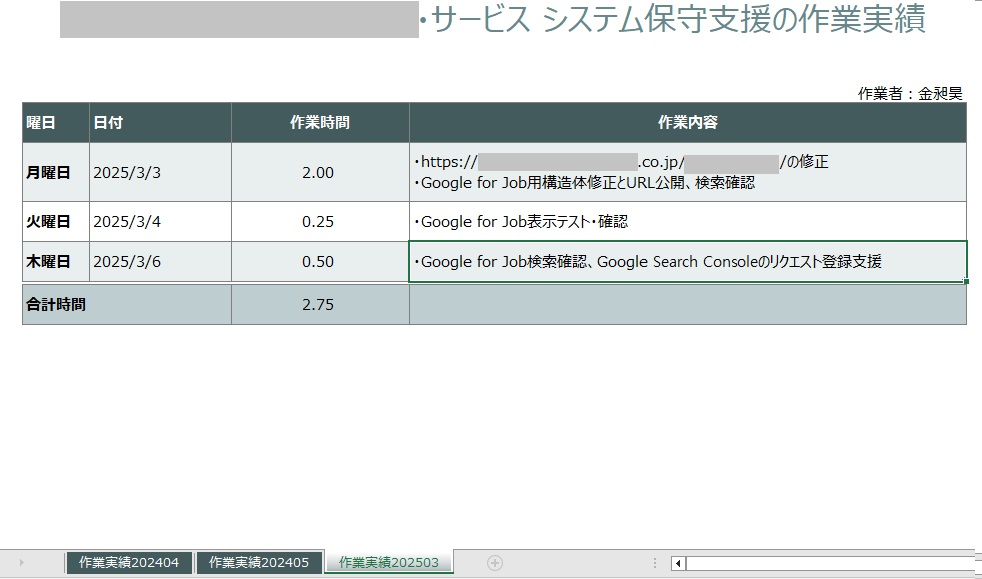
Task: Select the 2.75 total hours cell
Action: click(320, 305)
